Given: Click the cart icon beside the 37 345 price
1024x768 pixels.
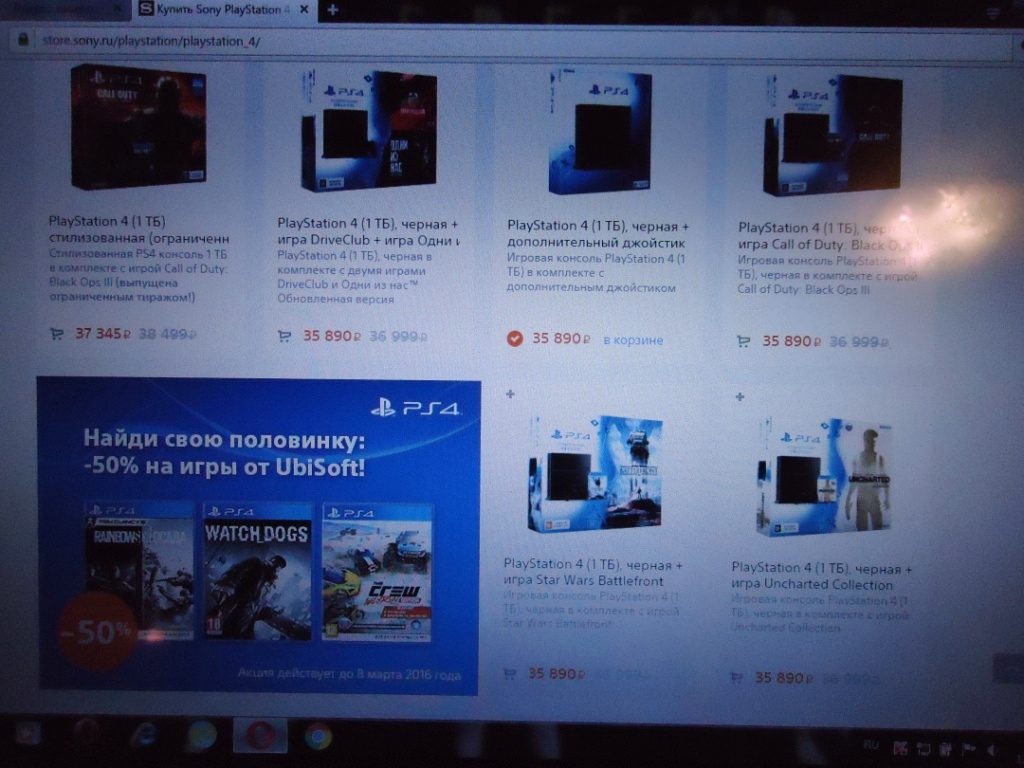Looking at the screenshot, I should 56,334.
